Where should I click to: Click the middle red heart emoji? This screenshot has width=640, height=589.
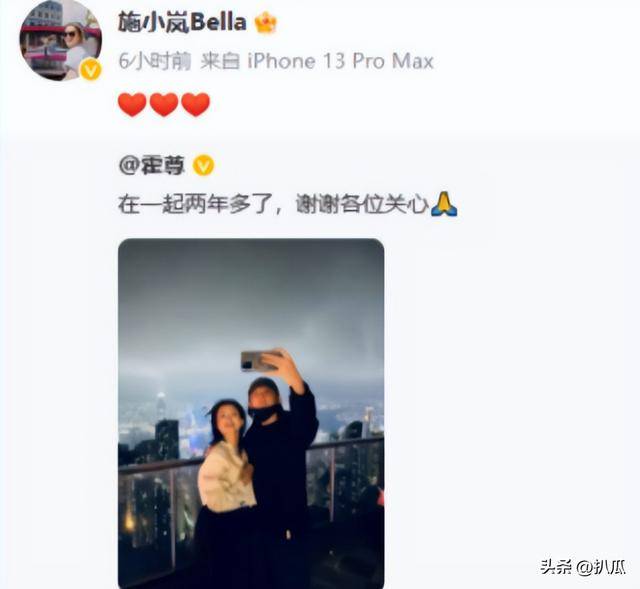(164, 104)
